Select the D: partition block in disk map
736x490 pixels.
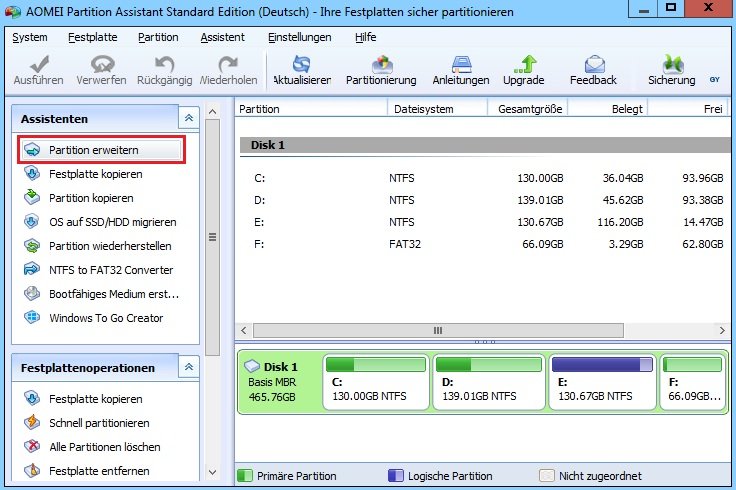(489, 382)
